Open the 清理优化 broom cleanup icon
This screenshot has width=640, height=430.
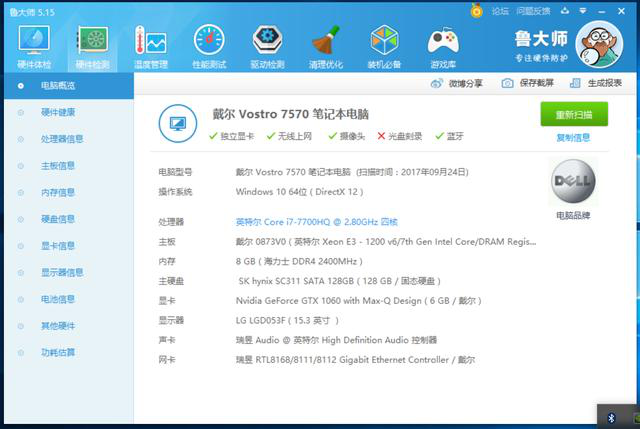(325, 42)
